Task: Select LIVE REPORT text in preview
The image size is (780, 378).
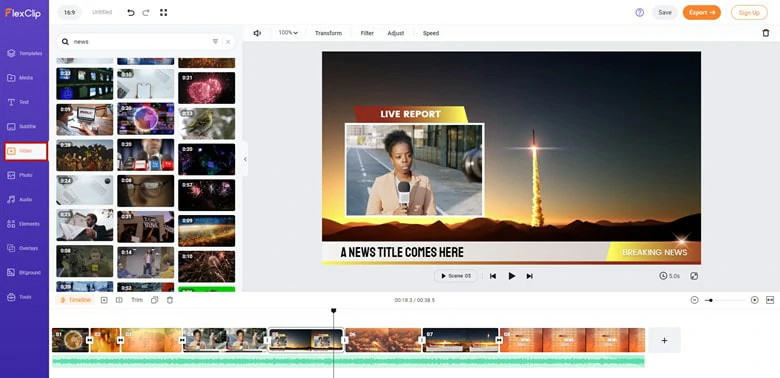Action: [x=410, y=114]
